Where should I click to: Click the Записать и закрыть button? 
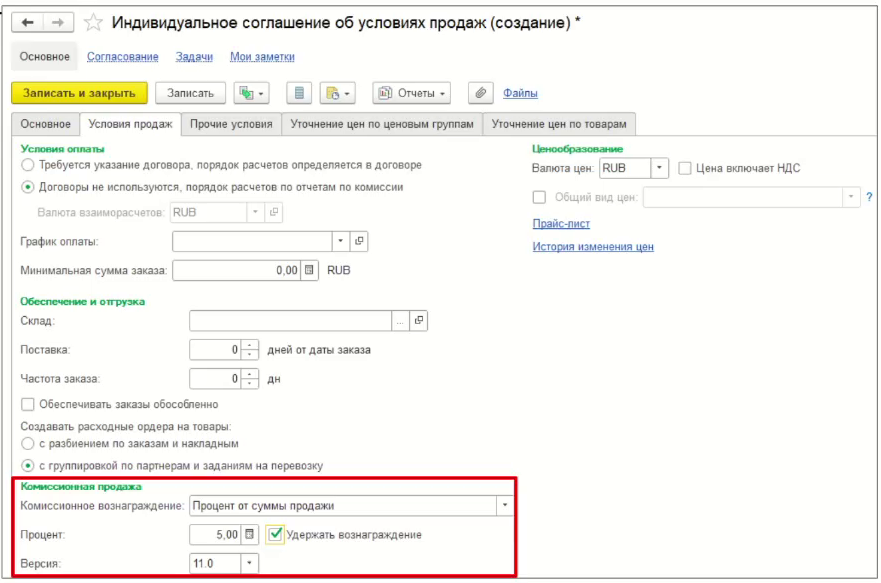pyautogui.click(x=79, y=93)
